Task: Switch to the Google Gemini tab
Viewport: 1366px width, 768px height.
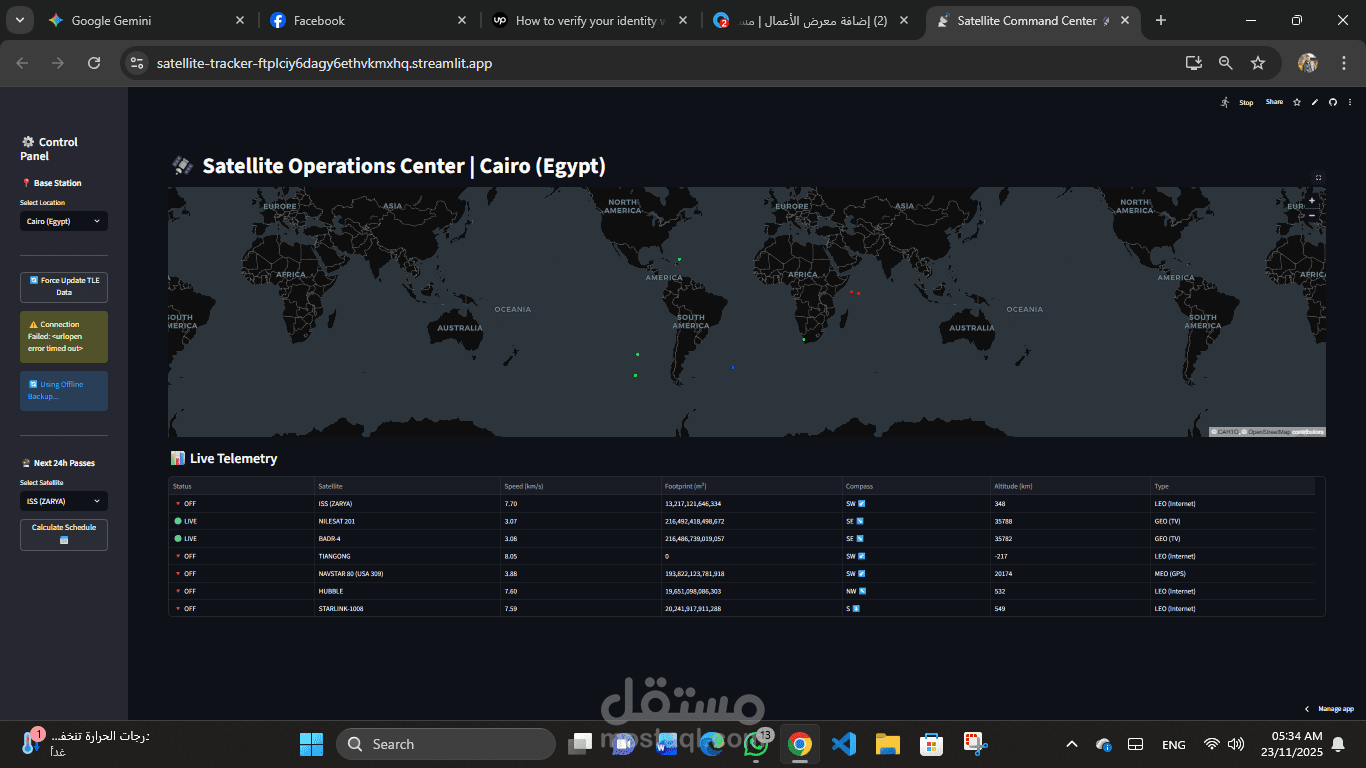Action: pos(147,20)
